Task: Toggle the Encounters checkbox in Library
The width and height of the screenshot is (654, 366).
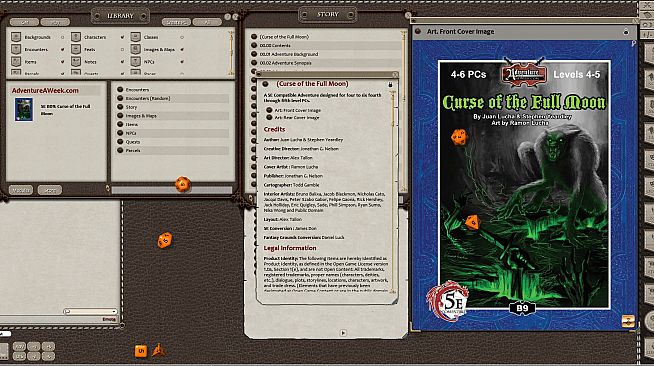Action: click(63, 50)
